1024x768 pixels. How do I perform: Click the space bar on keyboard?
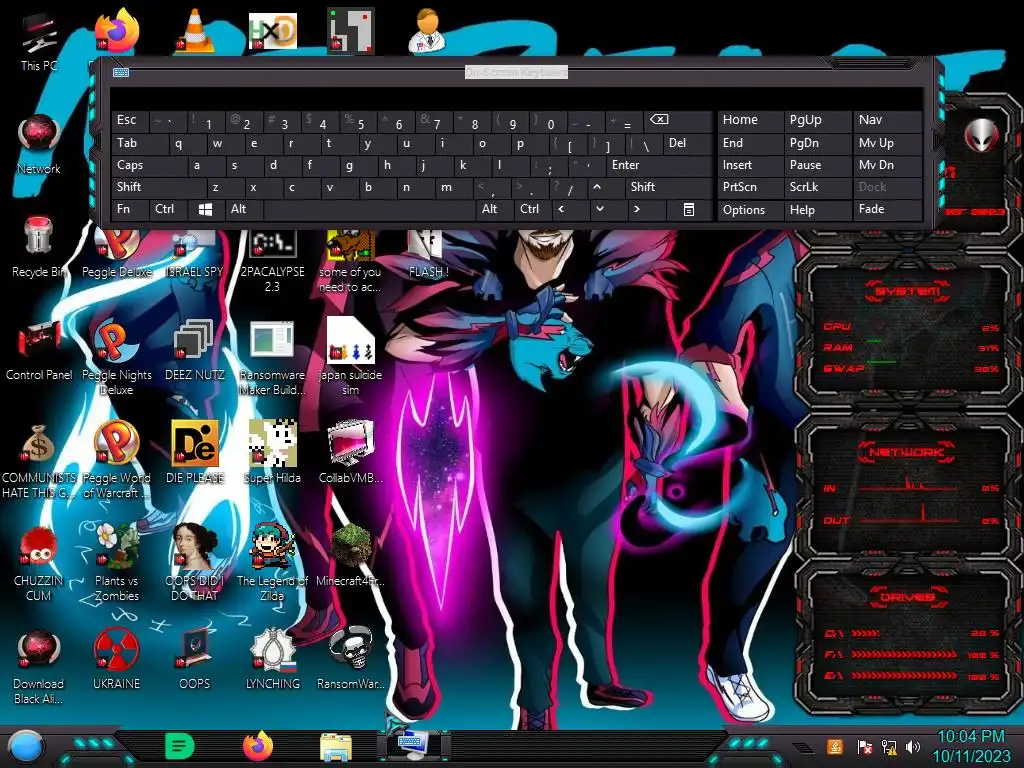(370, 210)
